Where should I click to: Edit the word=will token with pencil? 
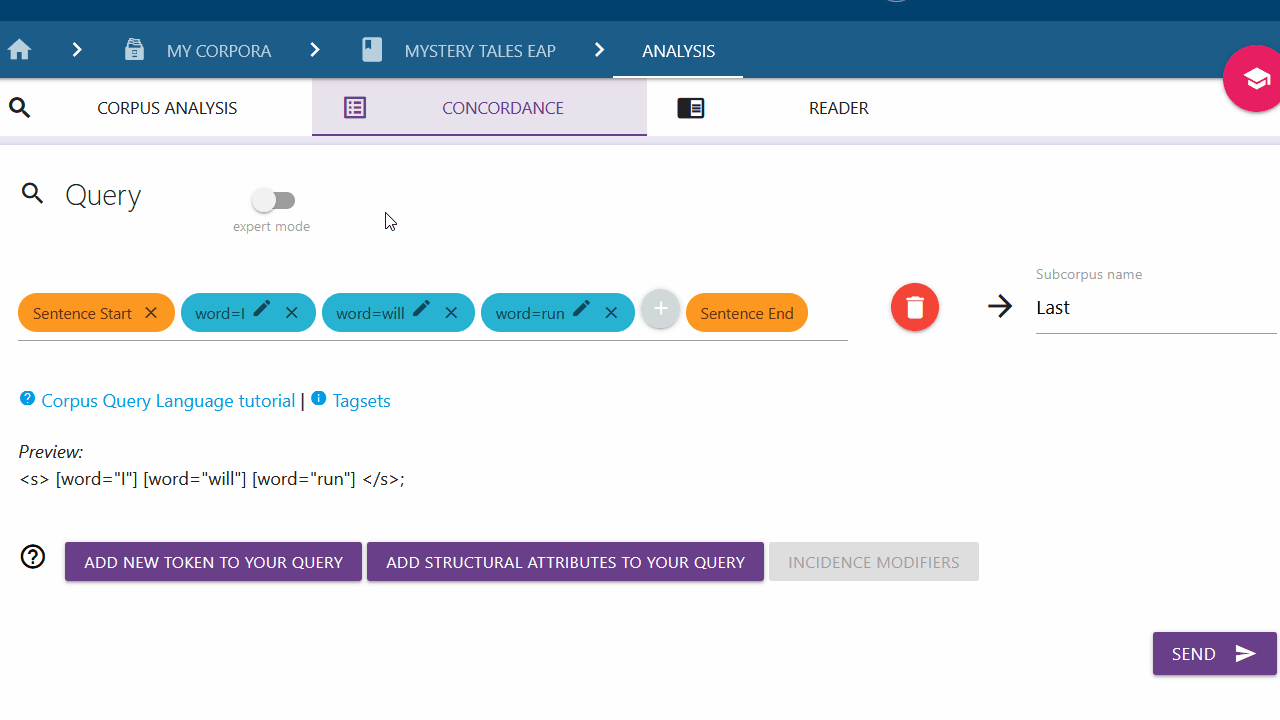point(422,310)
